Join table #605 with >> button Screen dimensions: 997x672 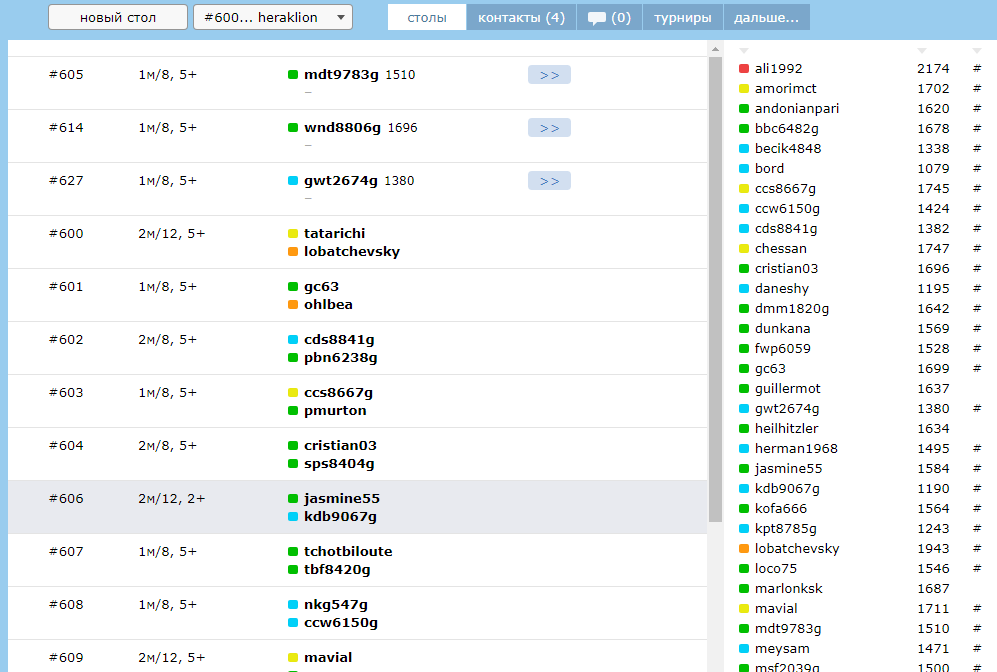point(549,75)
